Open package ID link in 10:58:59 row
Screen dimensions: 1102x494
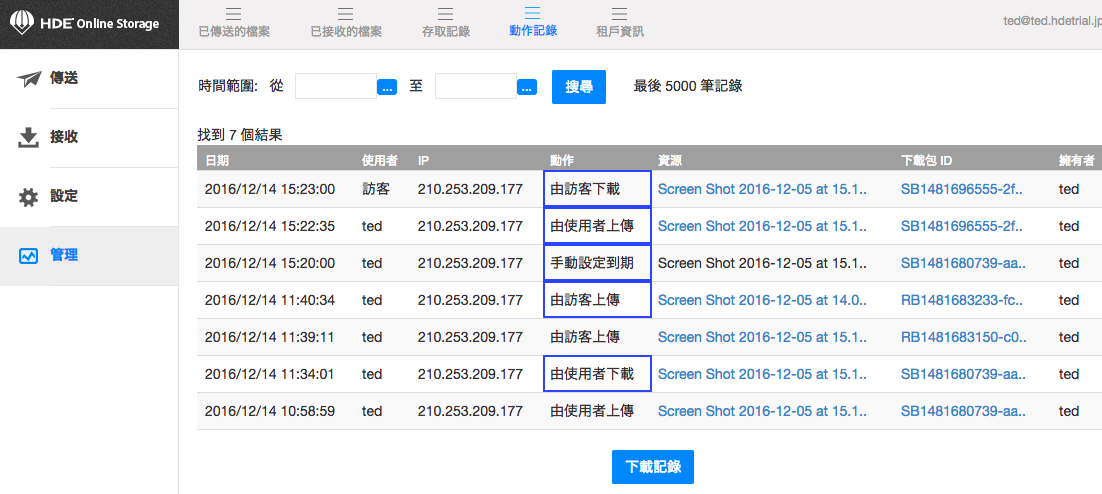point(964,411)
